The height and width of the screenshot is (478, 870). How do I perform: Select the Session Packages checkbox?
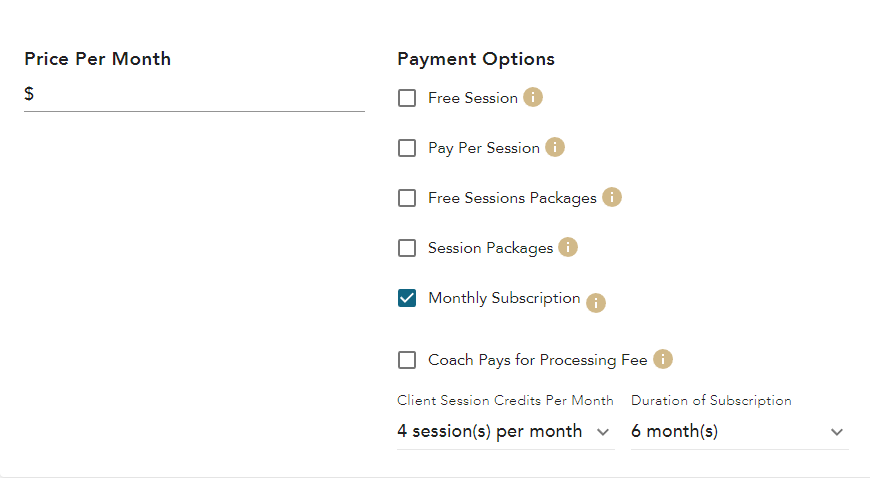(x=407, y=248)
